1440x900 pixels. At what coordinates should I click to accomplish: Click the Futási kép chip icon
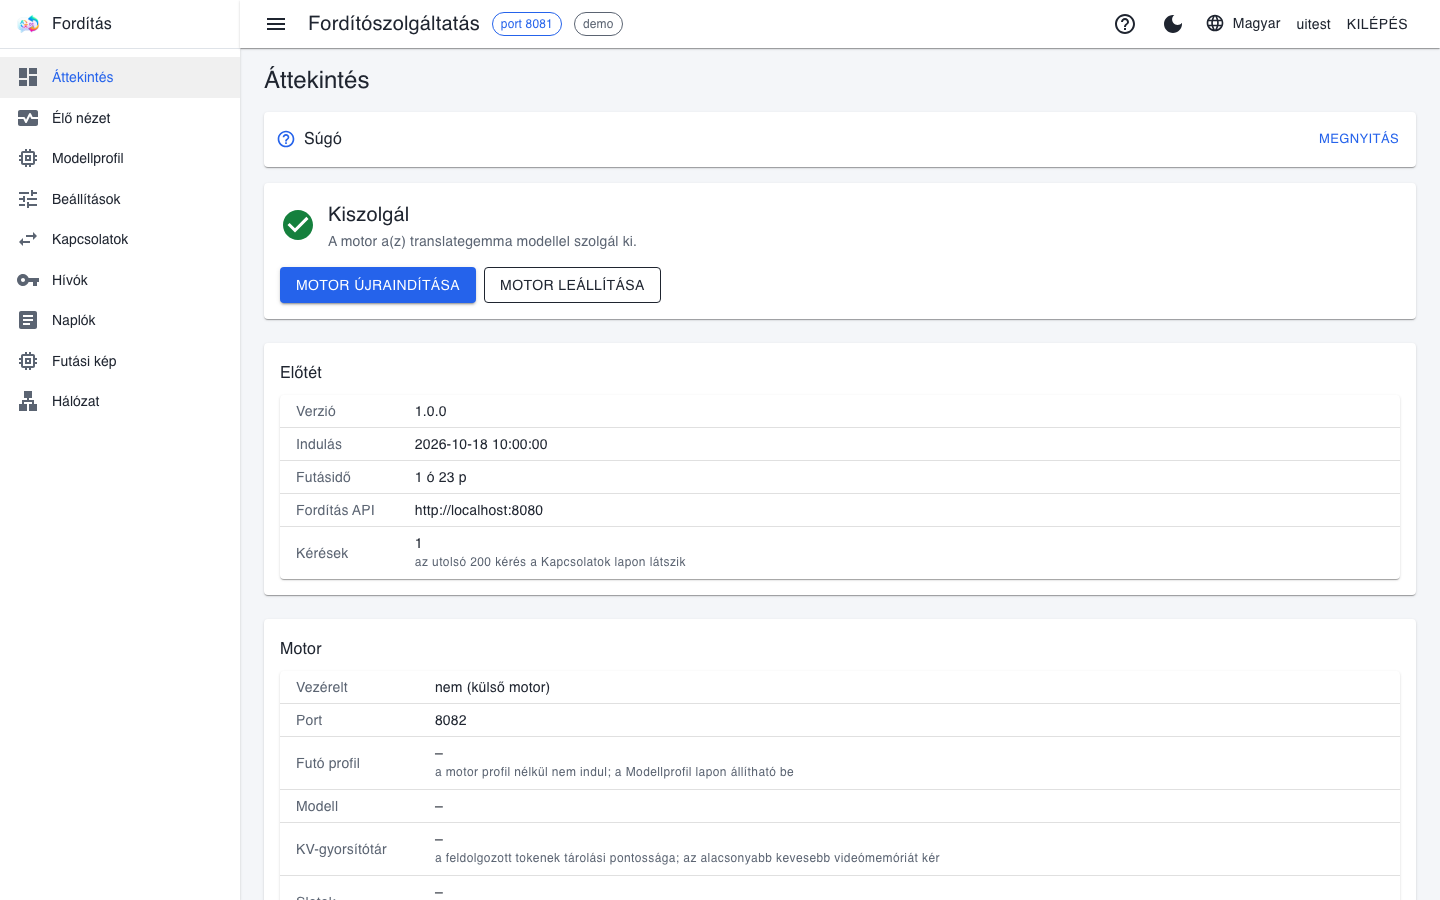coord(28,361)
